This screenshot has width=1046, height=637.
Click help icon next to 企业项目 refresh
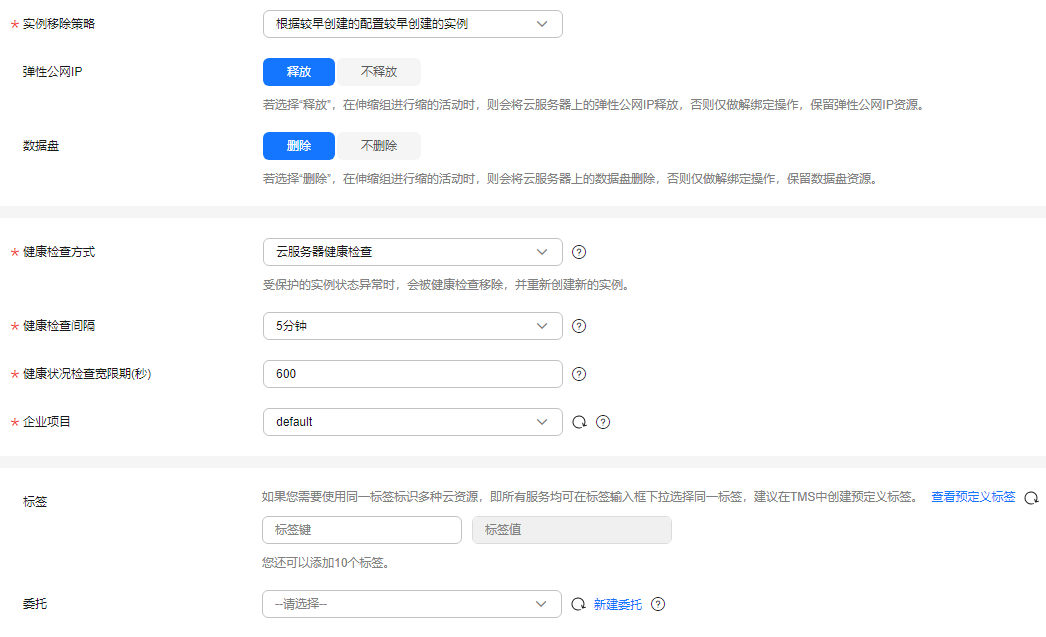(603, 422)
